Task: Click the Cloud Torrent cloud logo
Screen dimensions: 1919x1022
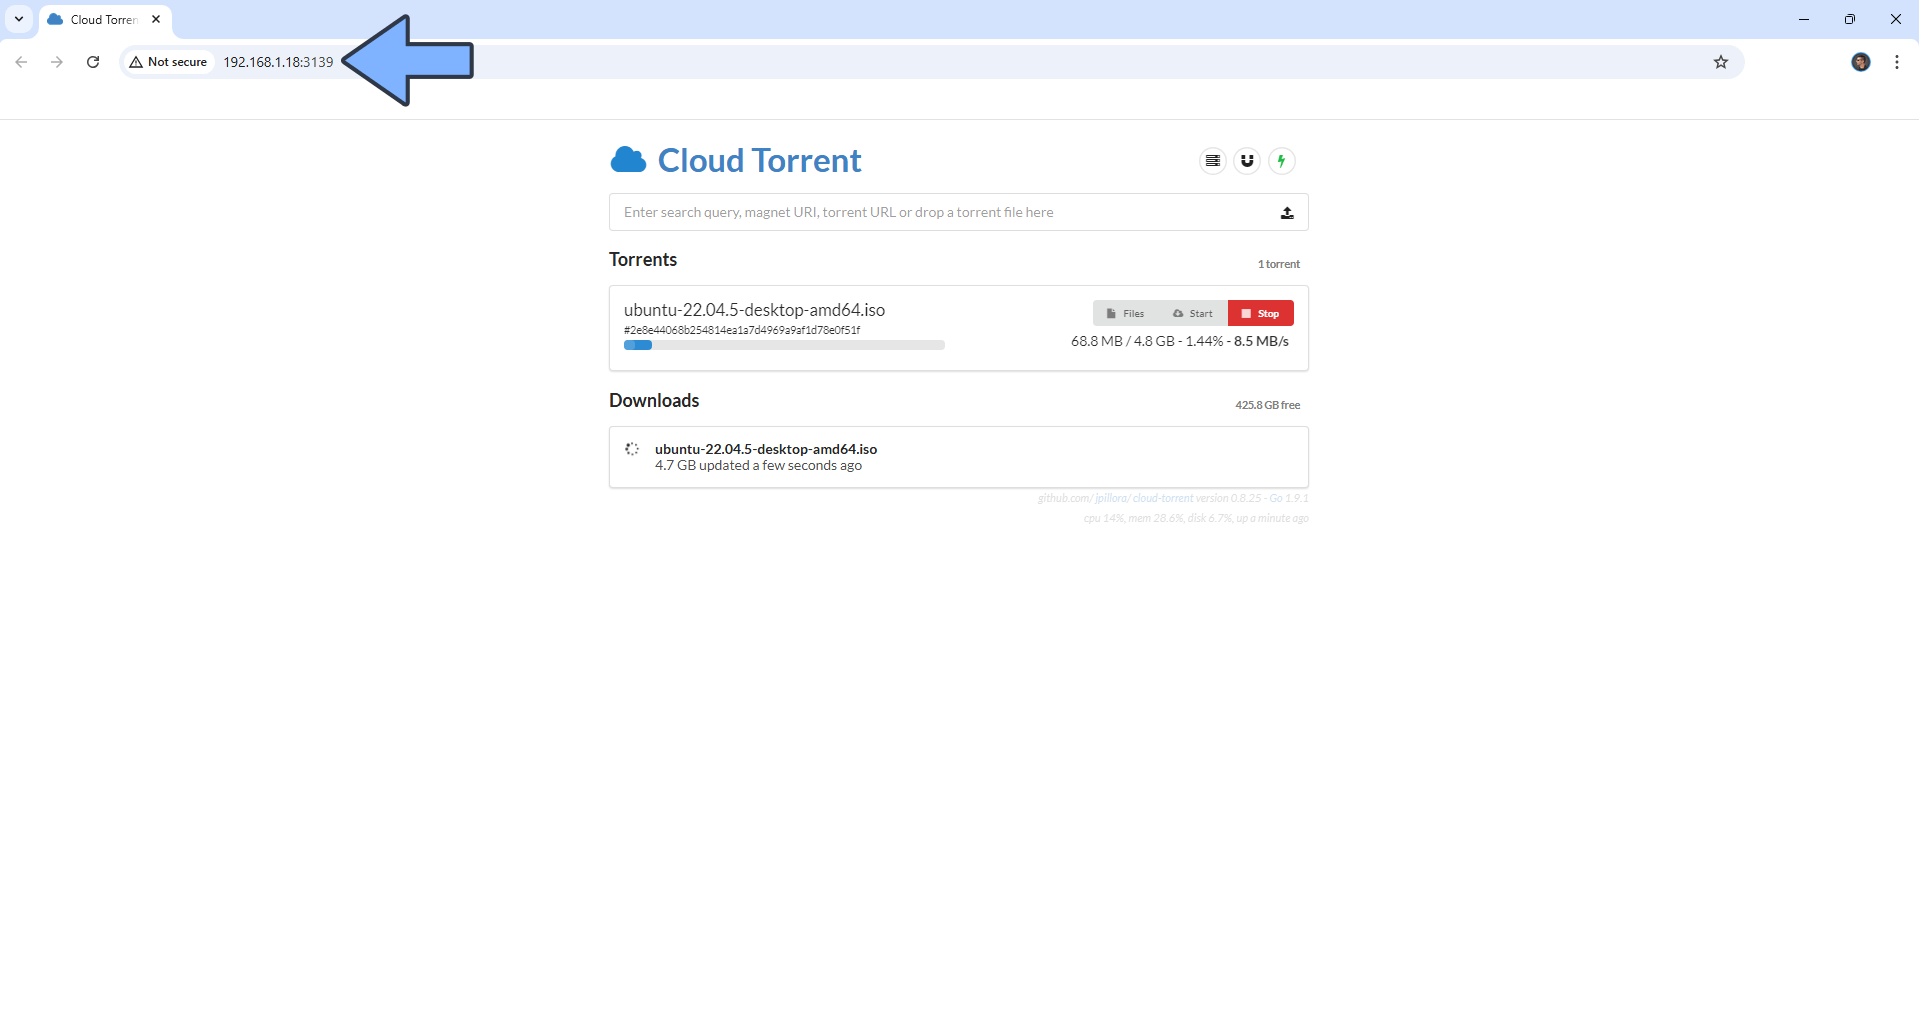Action: [x=628, y=160]
